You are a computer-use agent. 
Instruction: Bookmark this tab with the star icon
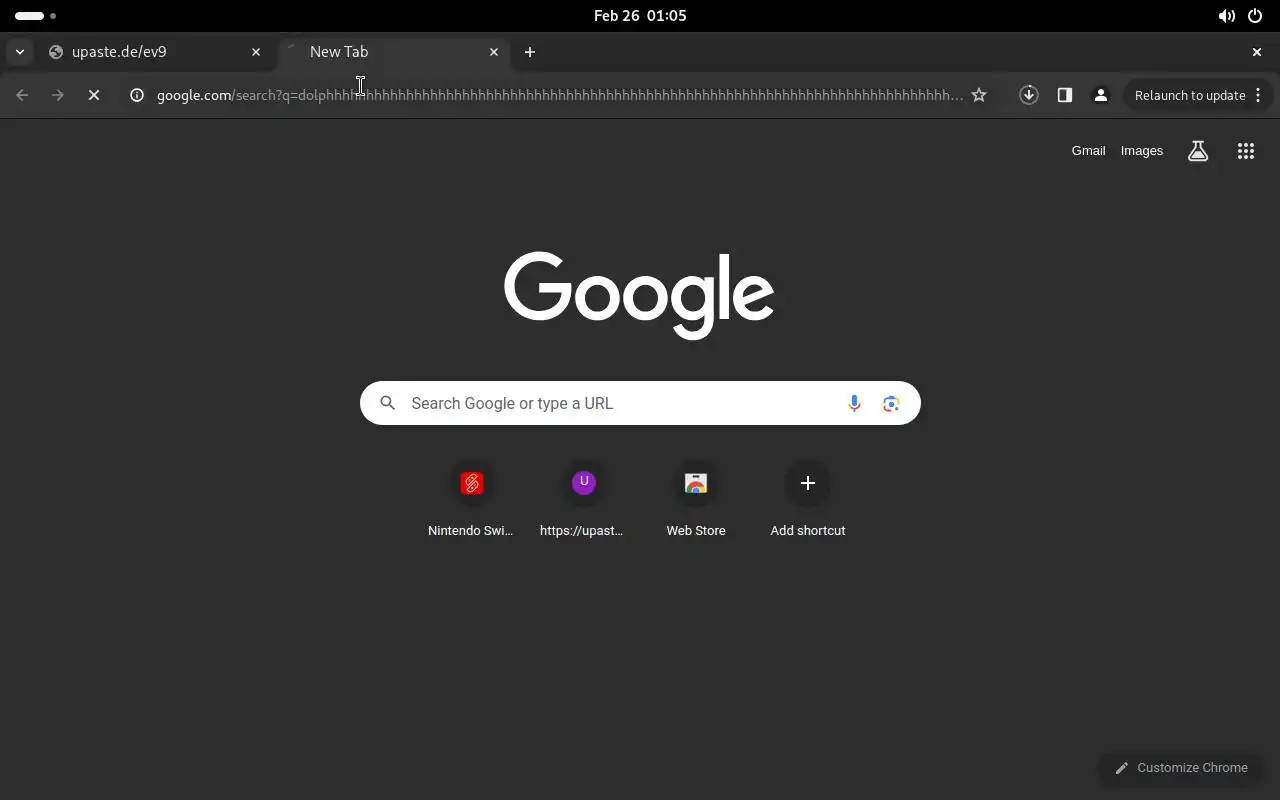point(979,95)
